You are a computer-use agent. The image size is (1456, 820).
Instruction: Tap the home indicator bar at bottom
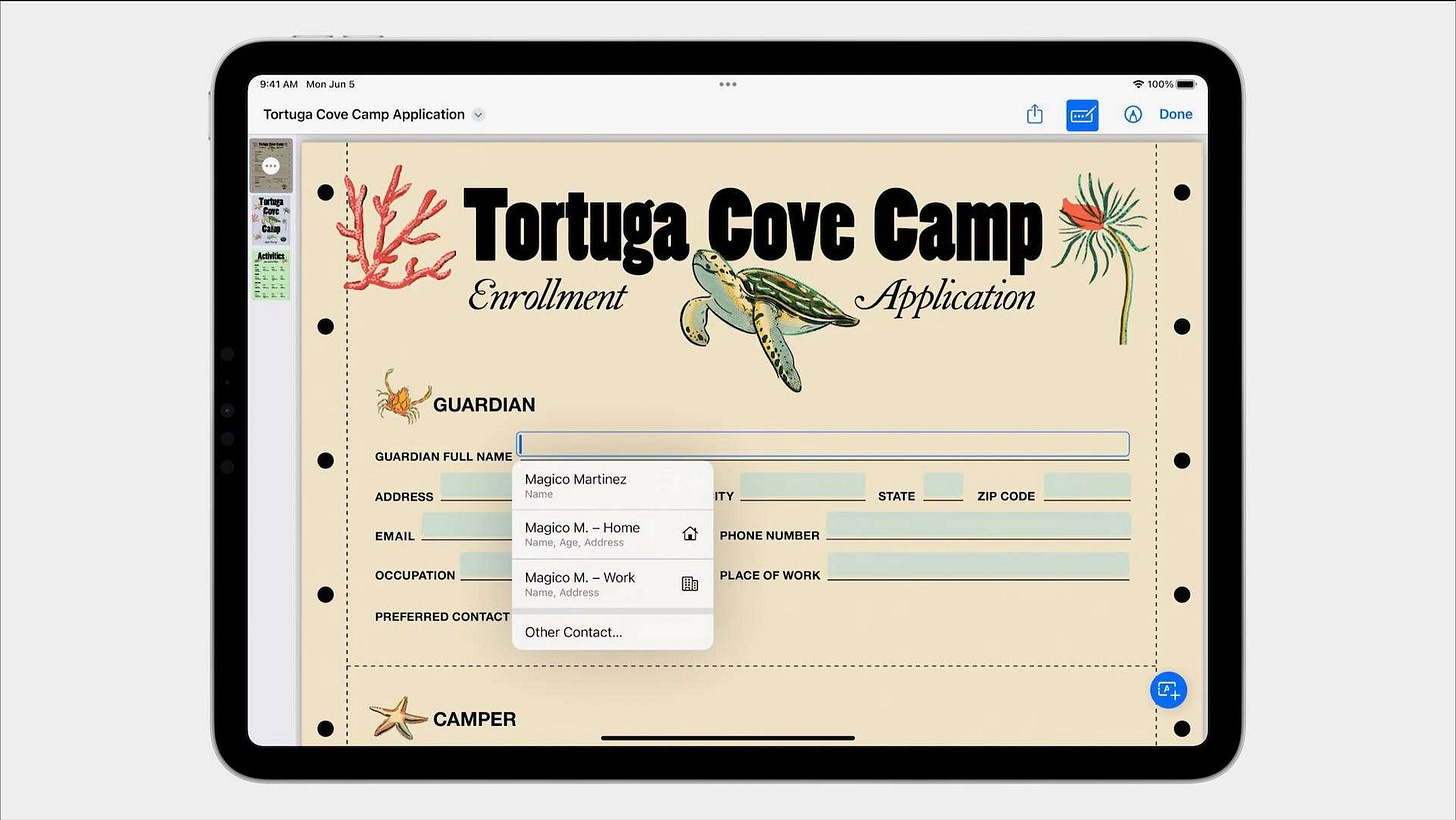pos(728,738)
